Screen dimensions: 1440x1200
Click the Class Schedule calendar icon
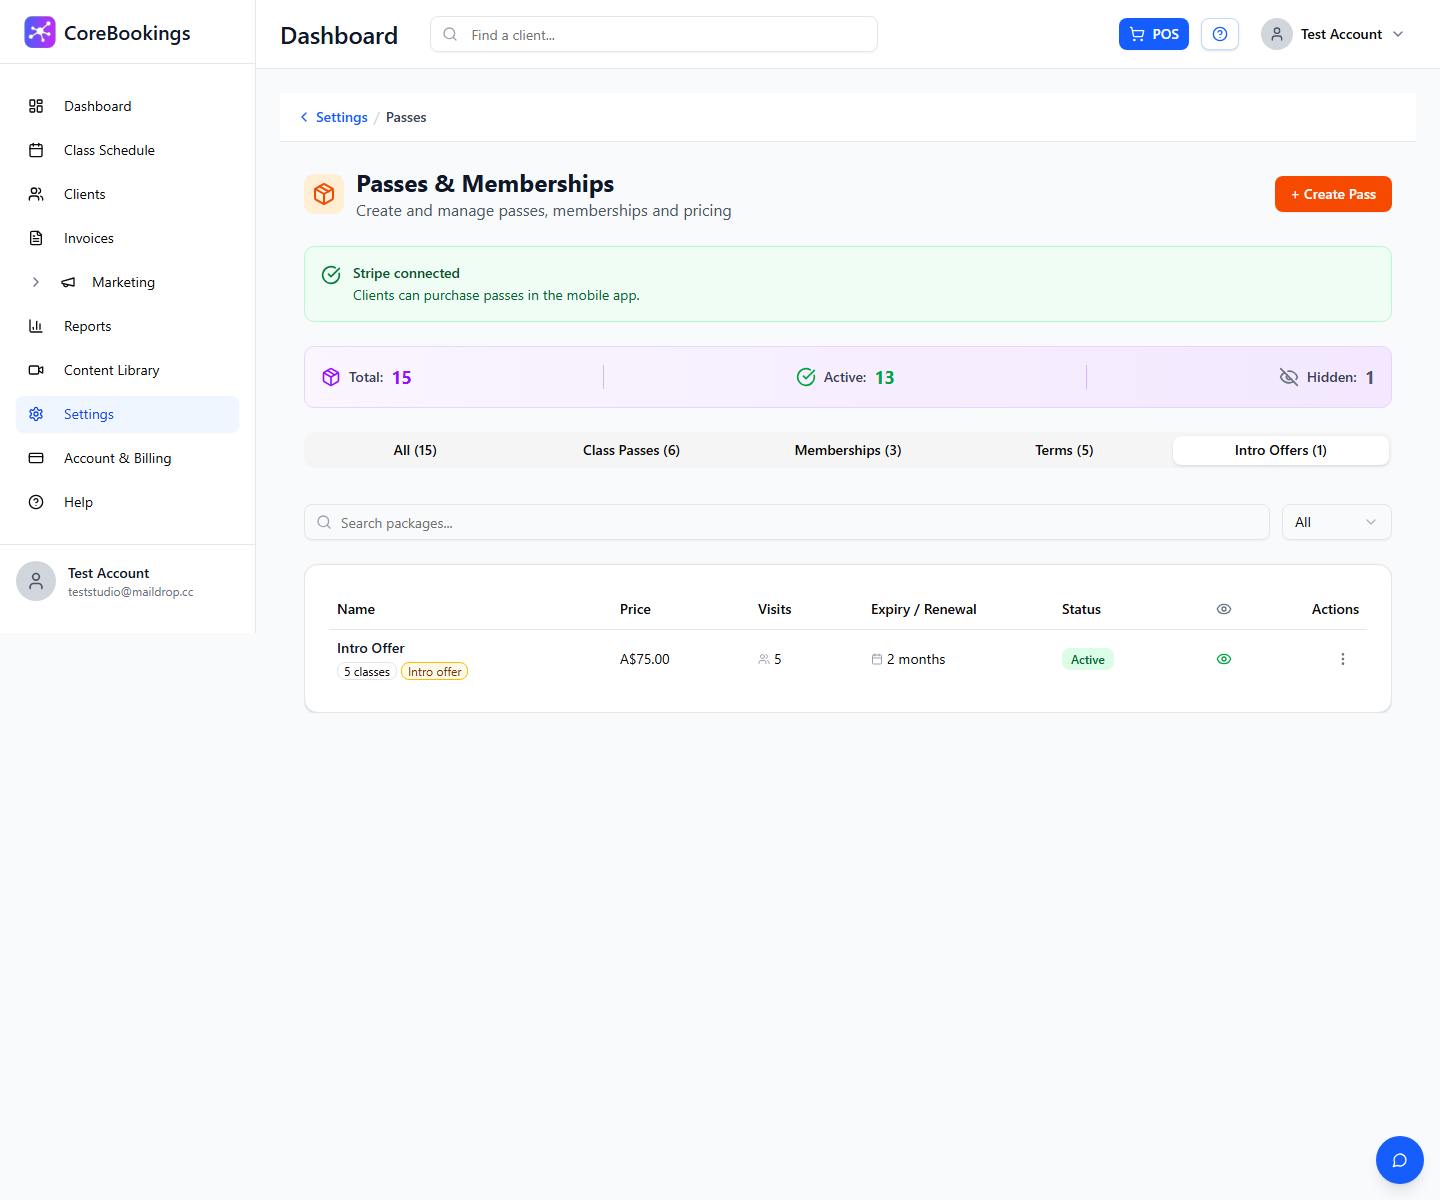tap(36, 150)
